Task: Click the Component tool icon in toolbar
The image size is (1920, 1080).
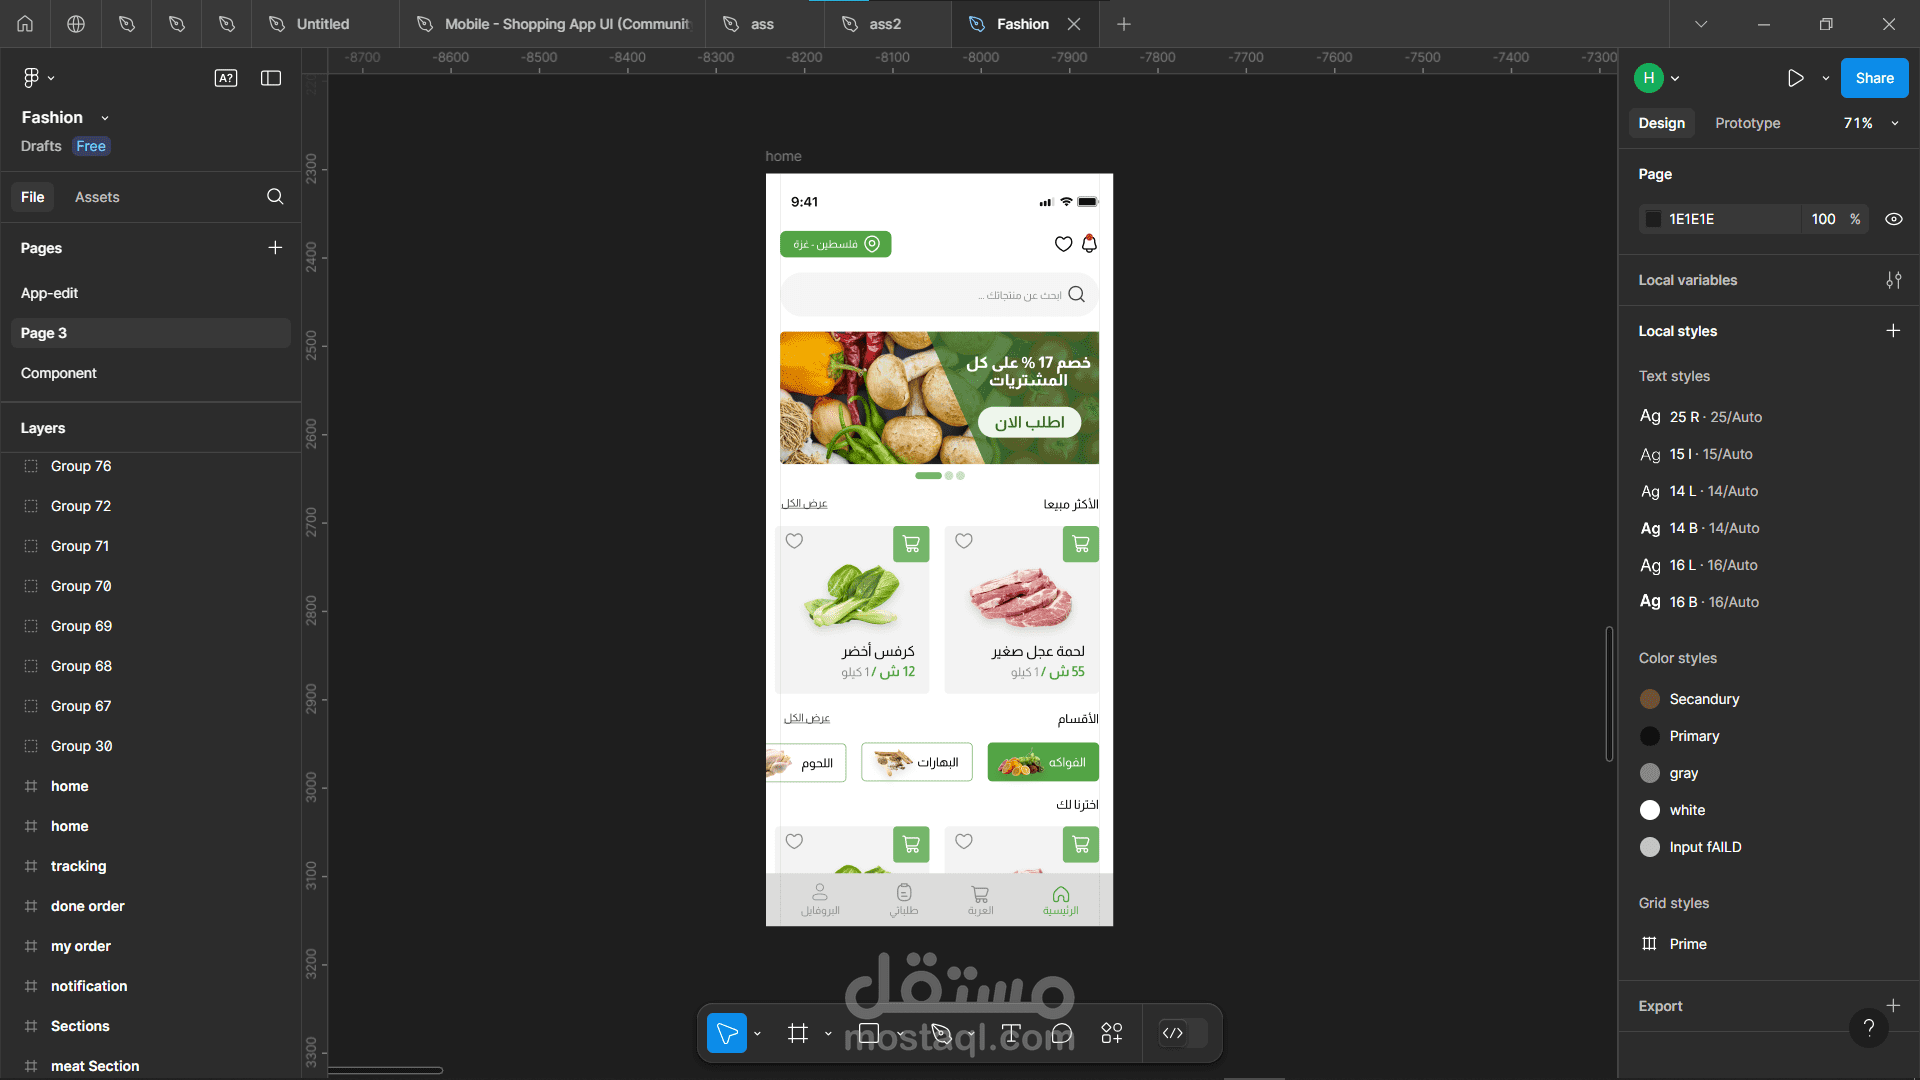Action: pos(1112,1034)
